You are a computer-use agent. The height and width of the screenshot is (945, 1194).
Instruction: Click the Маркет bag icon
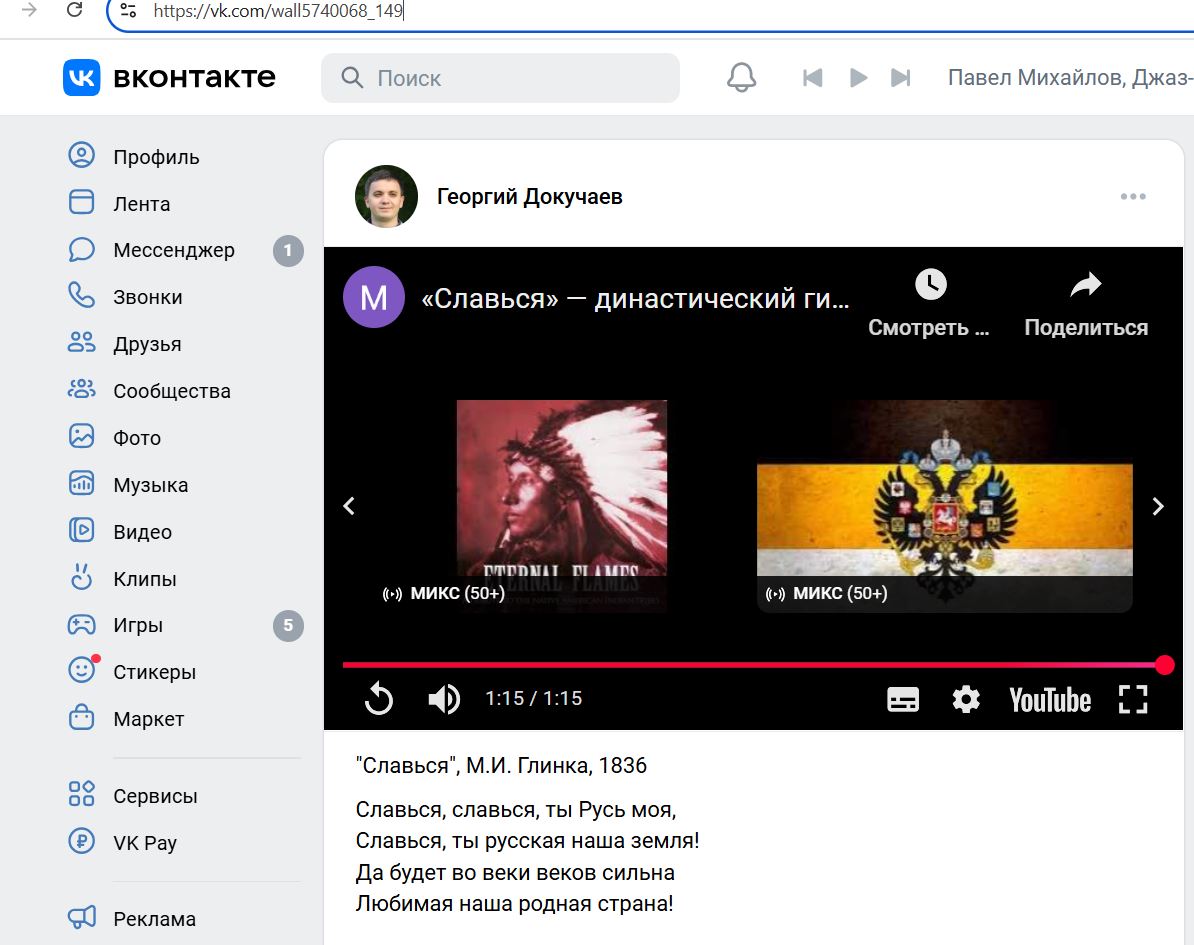click(81, 717)
